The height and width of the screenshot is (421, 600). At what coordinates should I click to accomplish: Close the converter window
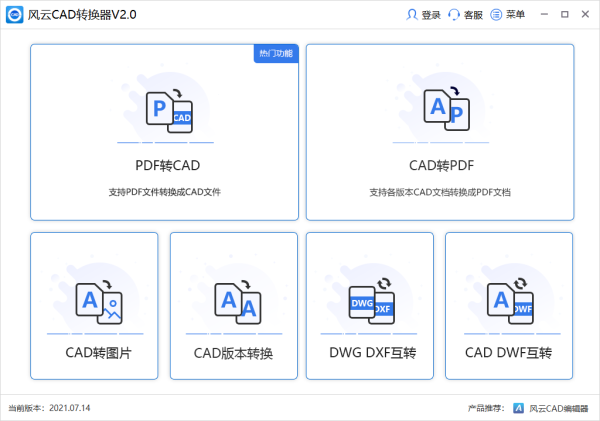[x=585, y=15]
